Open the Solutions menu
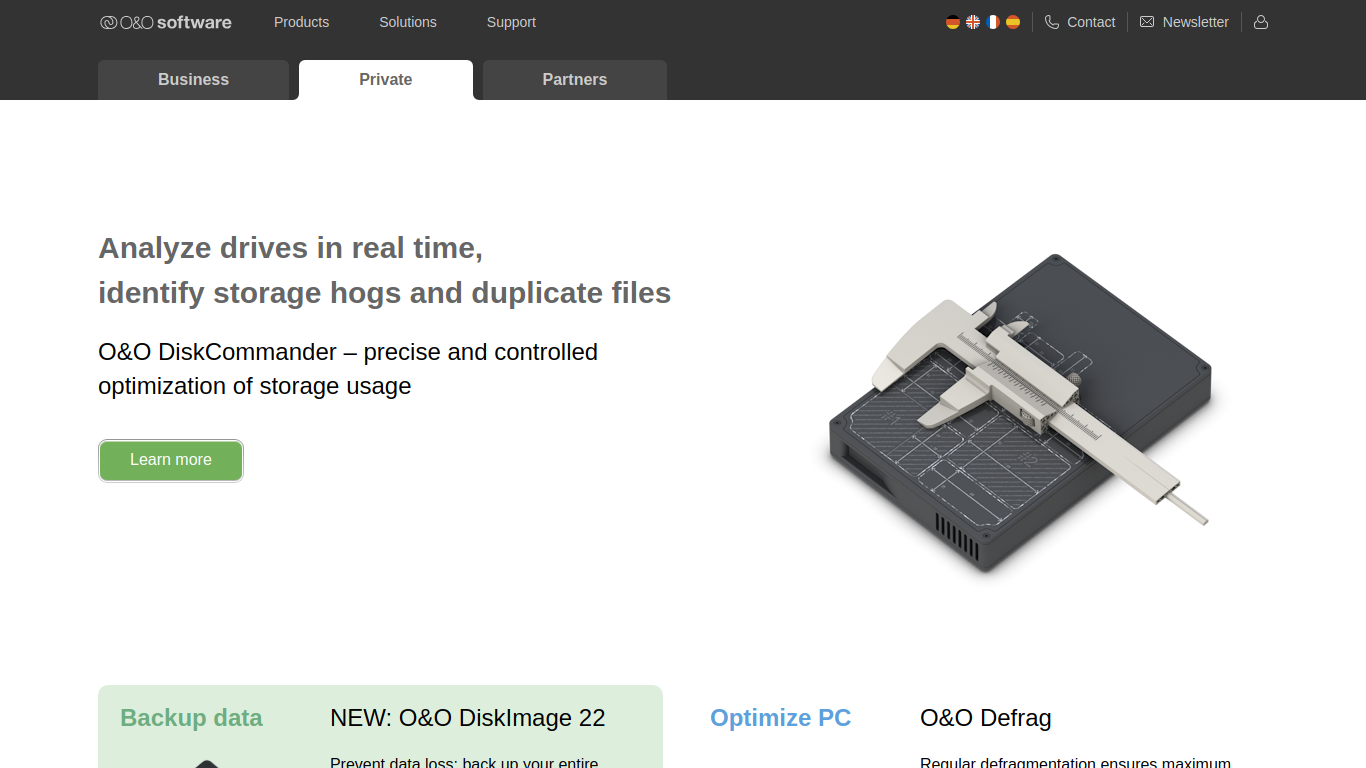Image resolution: width=1366 pixels, height=768 pixels. point(408,22)
